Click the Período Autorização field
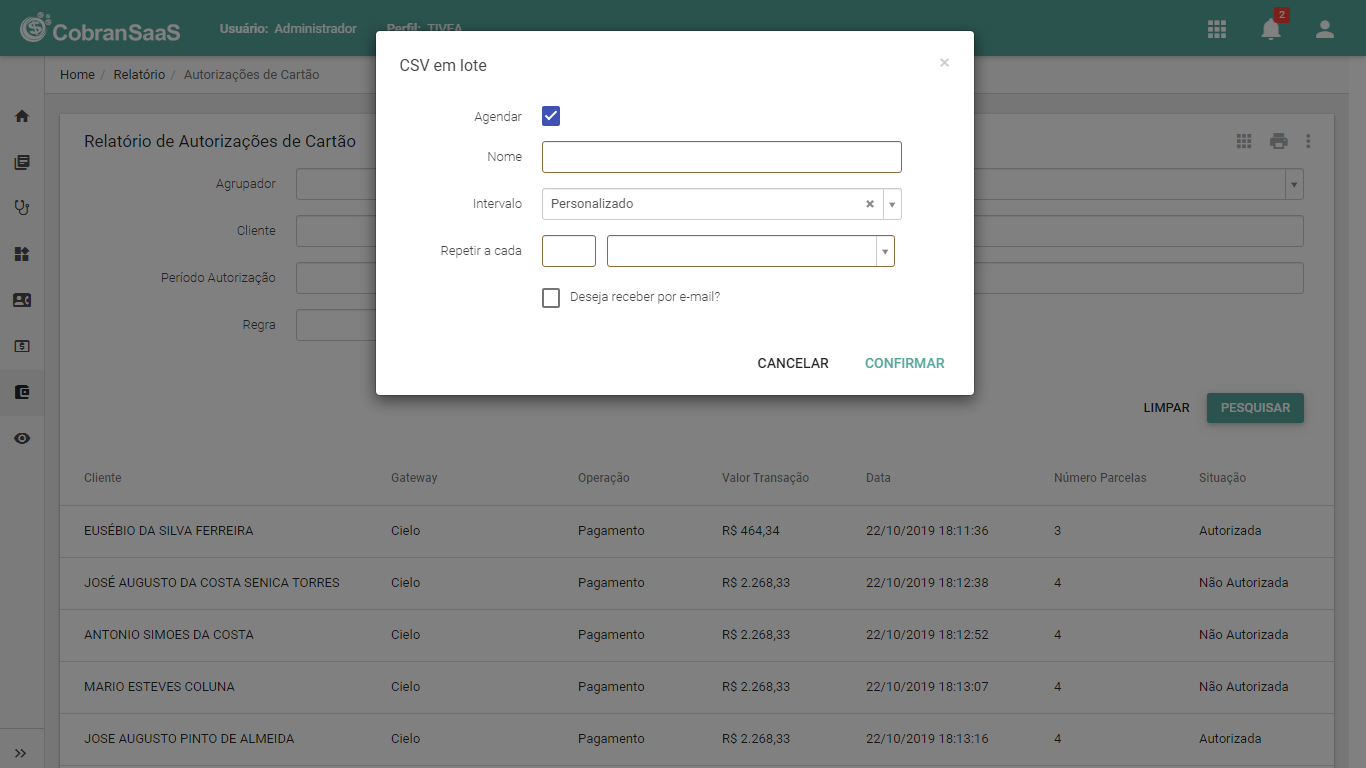 tap(335, 278)
